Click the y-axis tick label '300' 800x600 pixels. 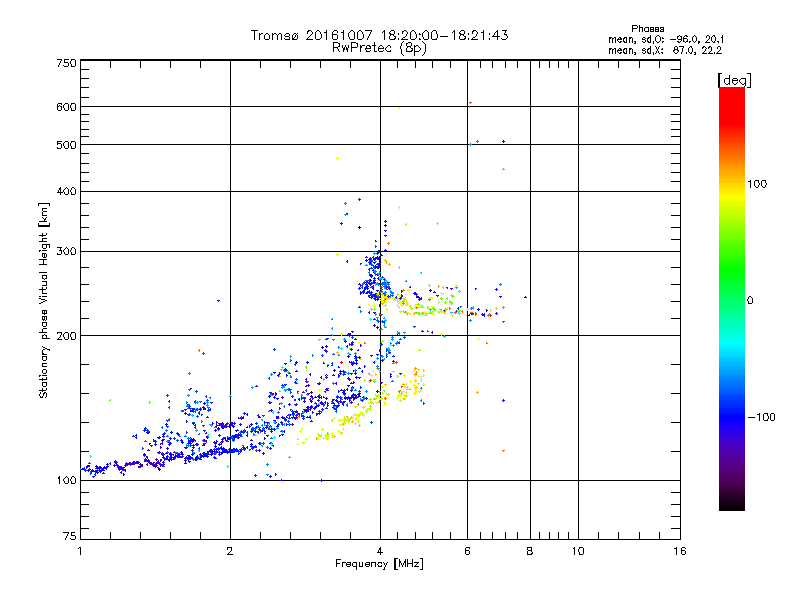coord(66,252)
